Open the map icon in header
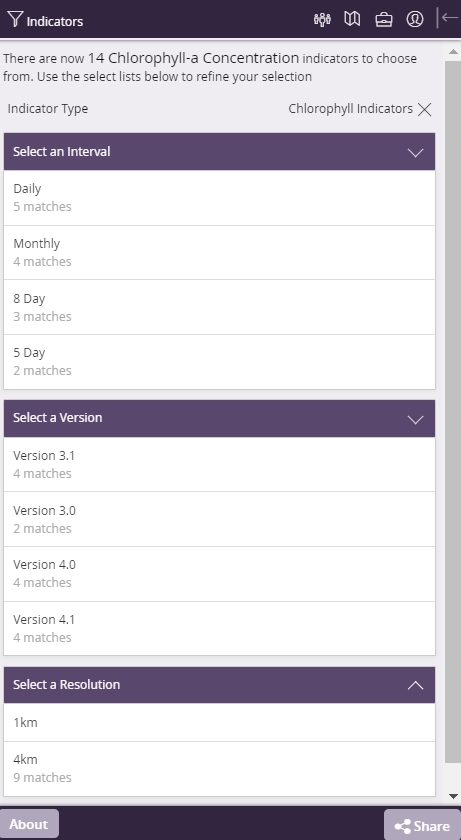461x840 pixels. tap(352, 19)
